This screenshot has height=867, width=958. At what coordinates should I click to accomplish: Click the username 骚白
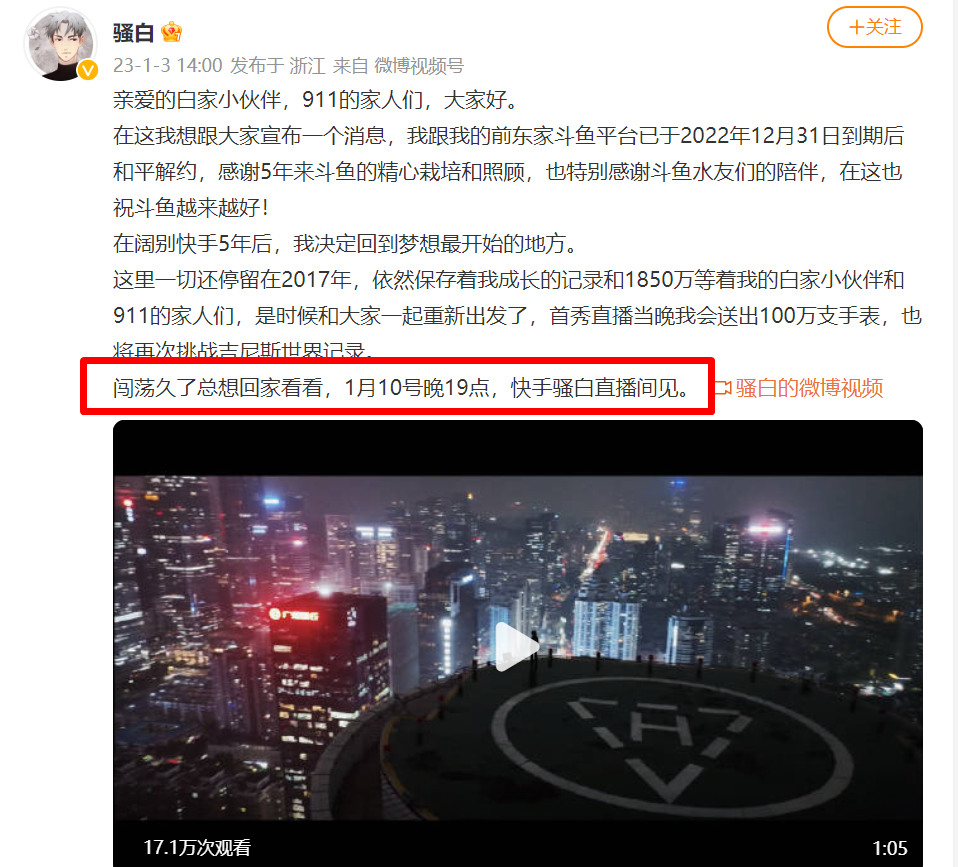pyautogui.click(x=133, y=32)
